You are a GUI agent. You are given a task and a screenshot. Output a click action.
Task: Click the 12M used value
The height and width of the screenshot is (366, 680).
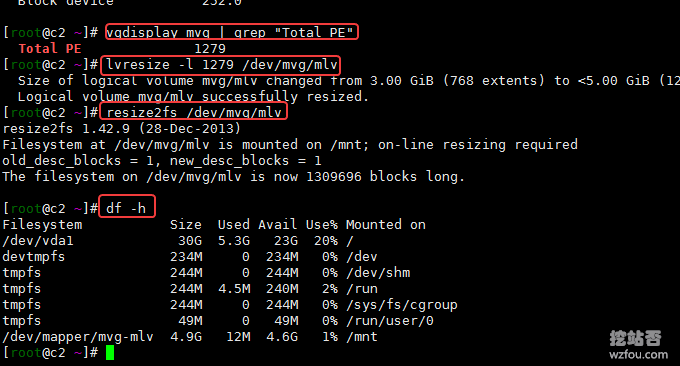tap(238, 337)
